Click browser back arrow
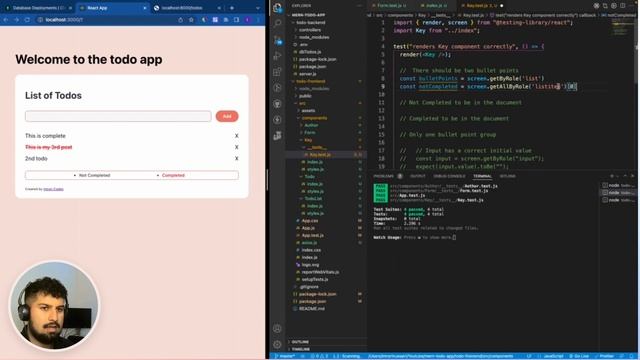This screenshot has width=640, height=360. pyautogui.click(x=6, y=20)
